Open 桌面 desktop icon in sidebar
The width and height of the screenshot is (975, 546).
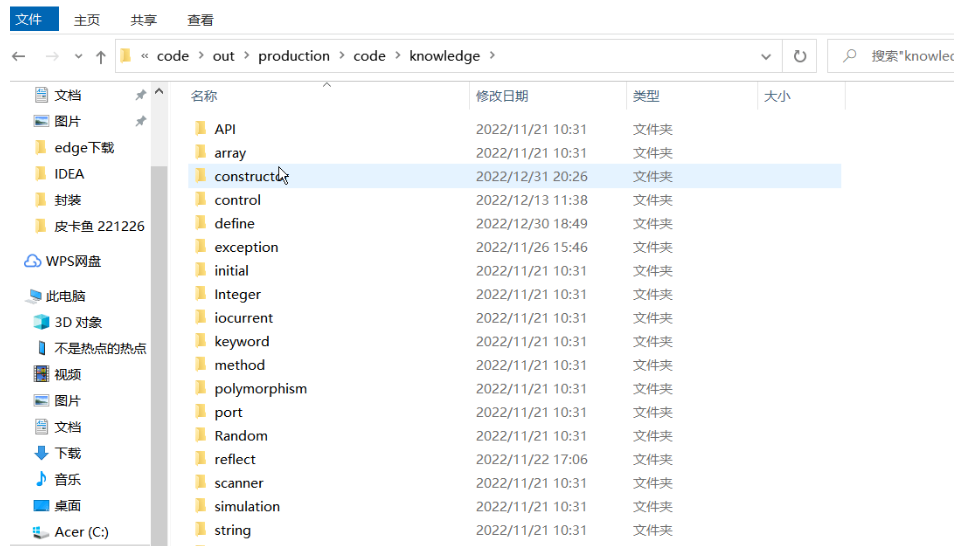coord(41,505)
